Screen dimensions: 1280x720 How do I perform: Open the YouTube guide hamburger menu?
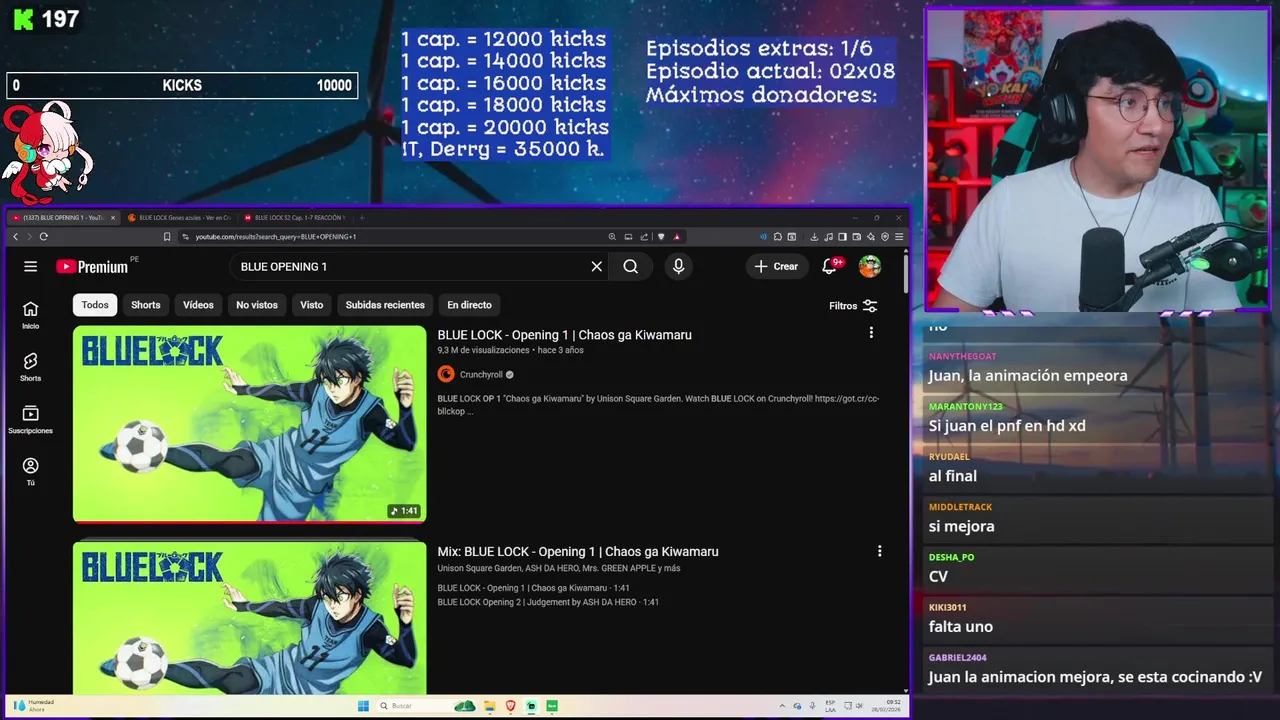pyautogui.click(x=31, y=266)
